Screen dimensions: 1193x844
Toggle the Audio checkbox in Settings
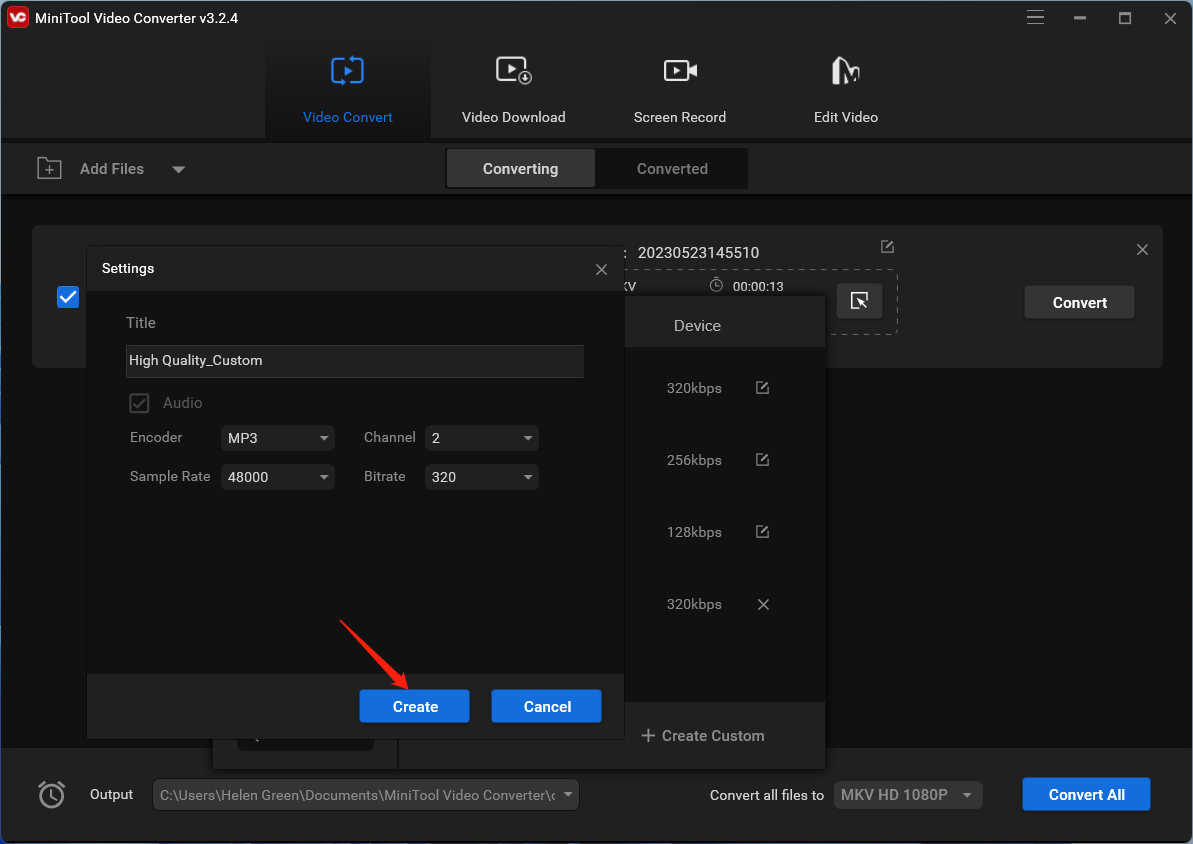tap(139, 402)
